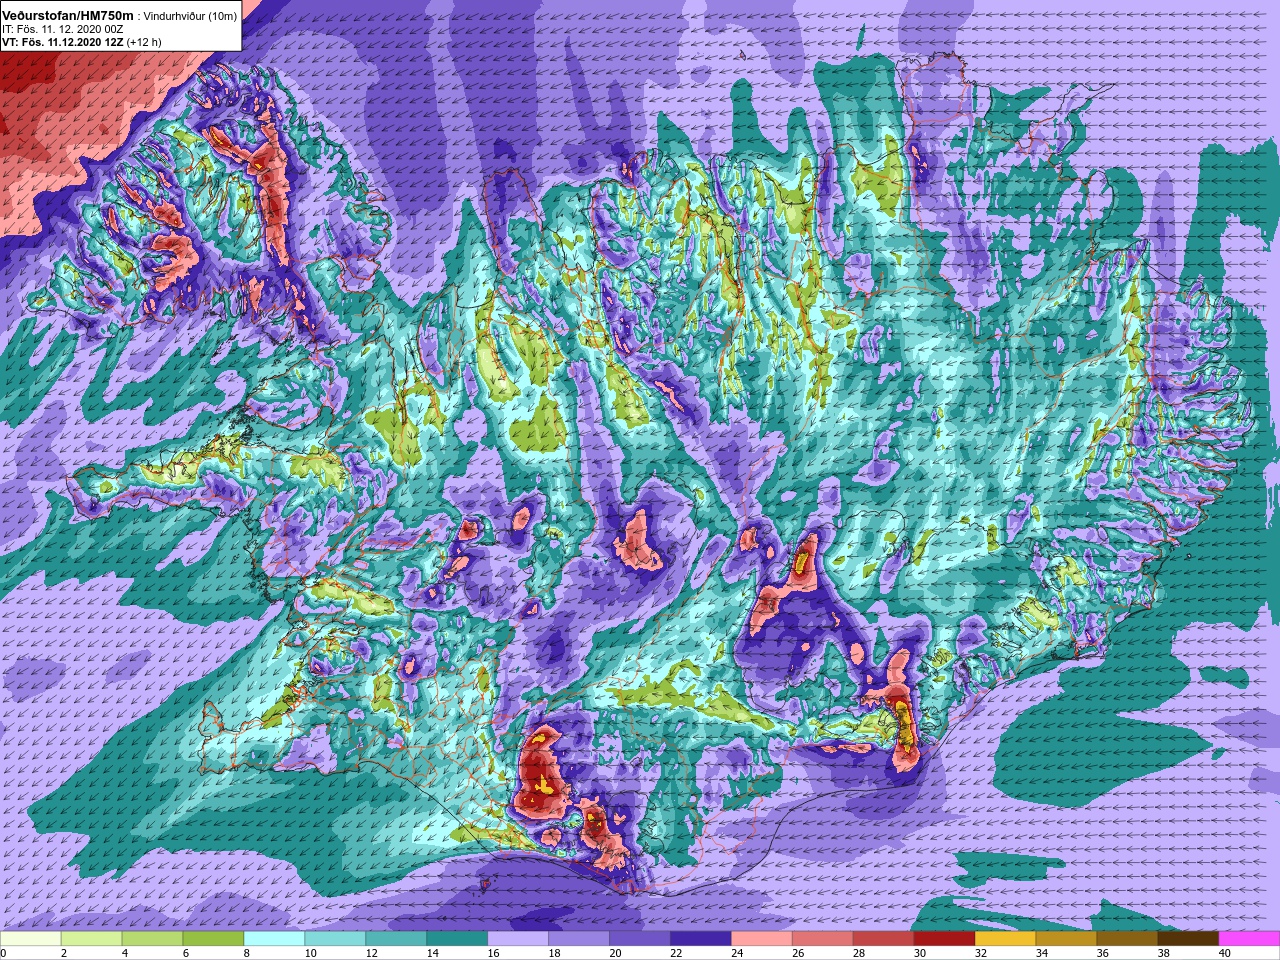Click the magenta above-40 legend swatch
The height and width of the screenshot is (960, 1280).
[1249, 938]
